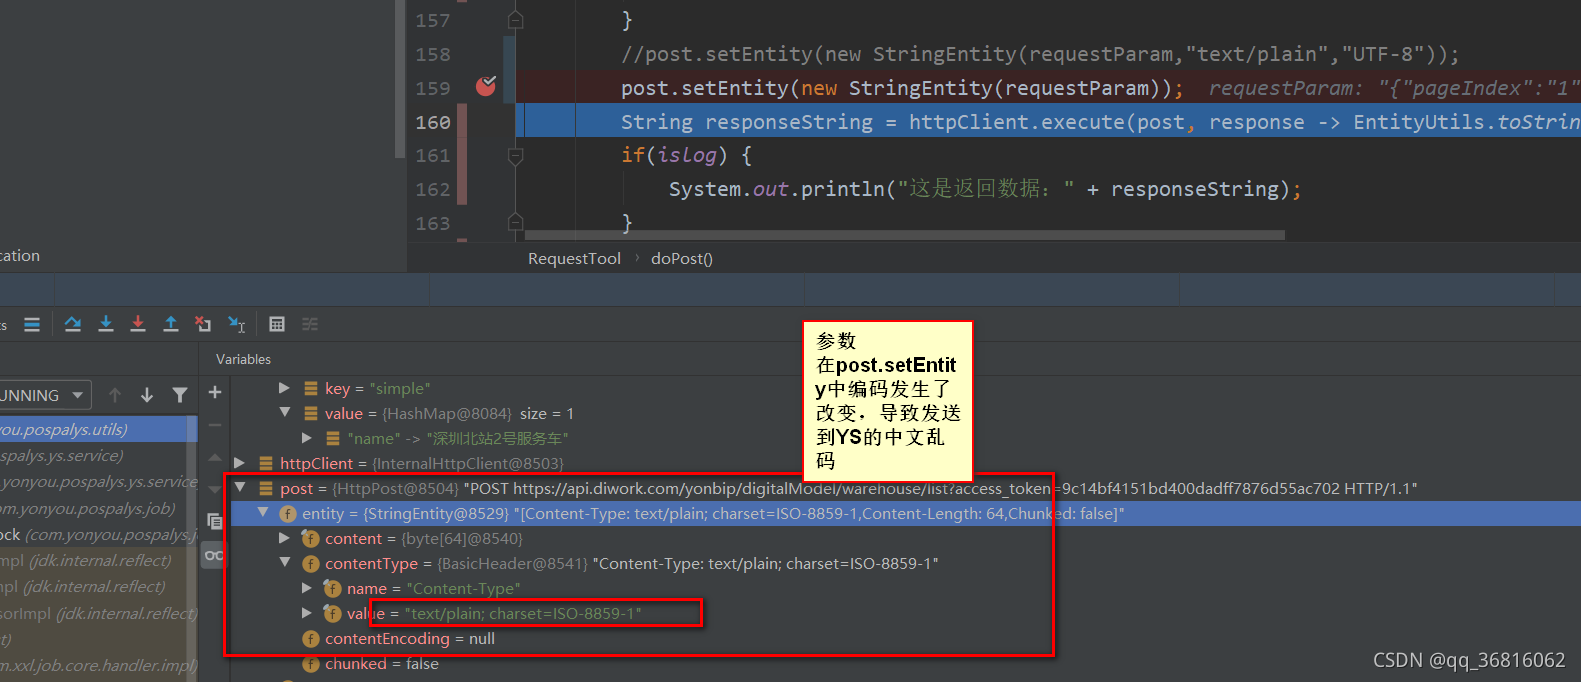
Task: Click the post.setEntity call on line 159
Action: click(902, 88)
